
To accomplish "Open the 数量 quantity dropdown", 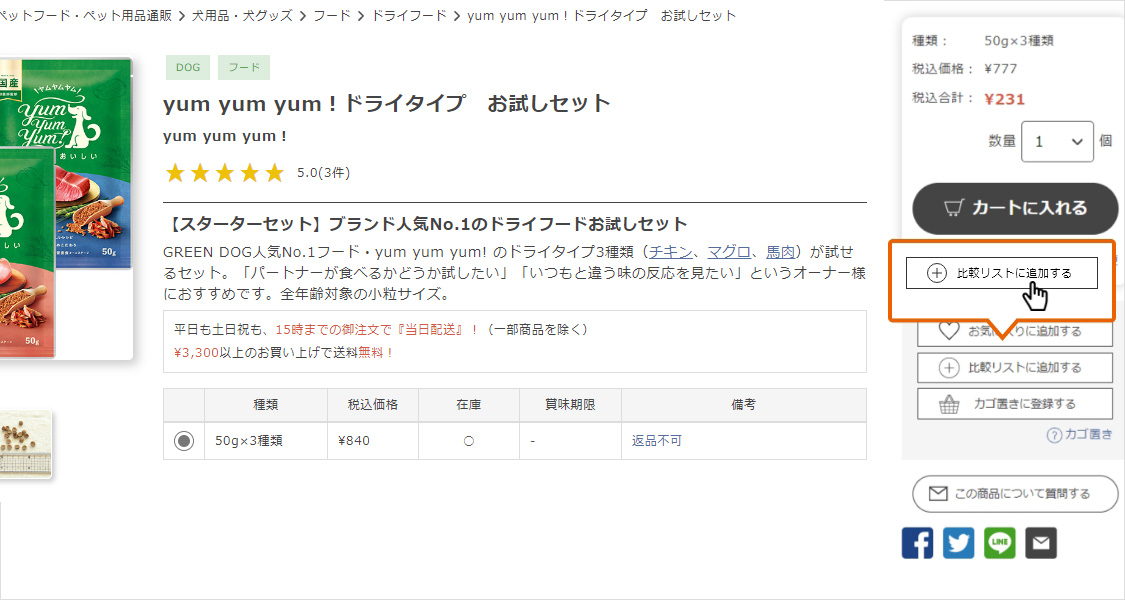I will [x=1057, y=141].
